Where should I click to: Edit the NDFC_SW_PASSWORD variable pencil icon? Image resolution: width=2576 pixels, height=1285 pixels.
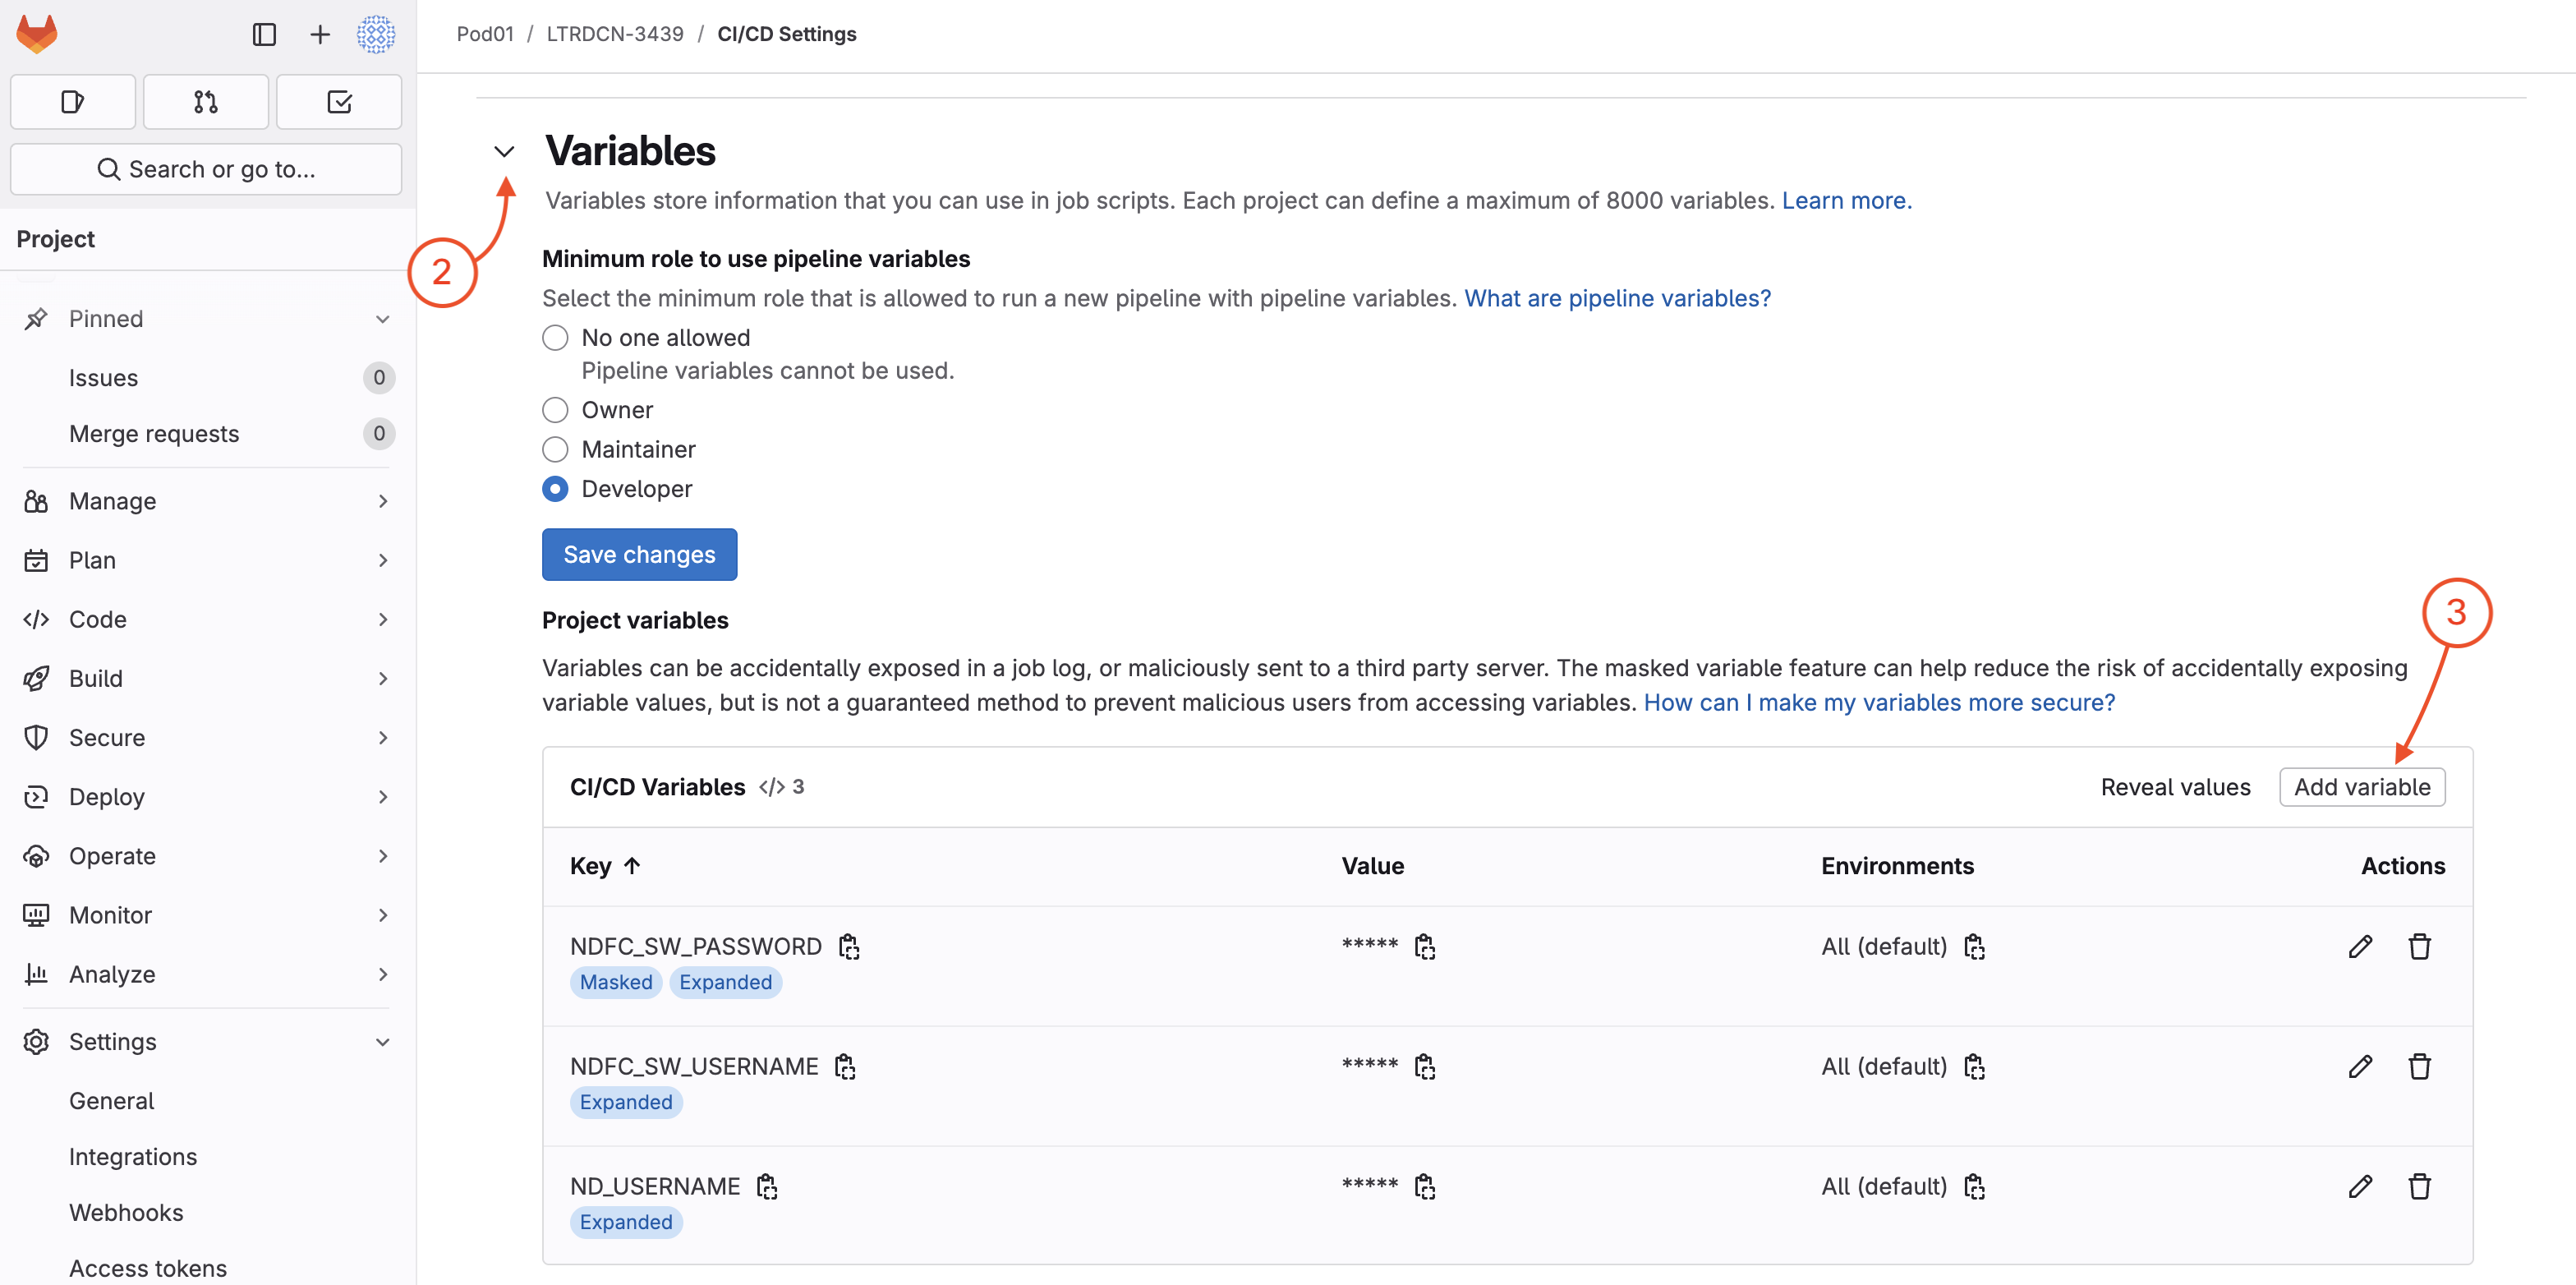2360,946
